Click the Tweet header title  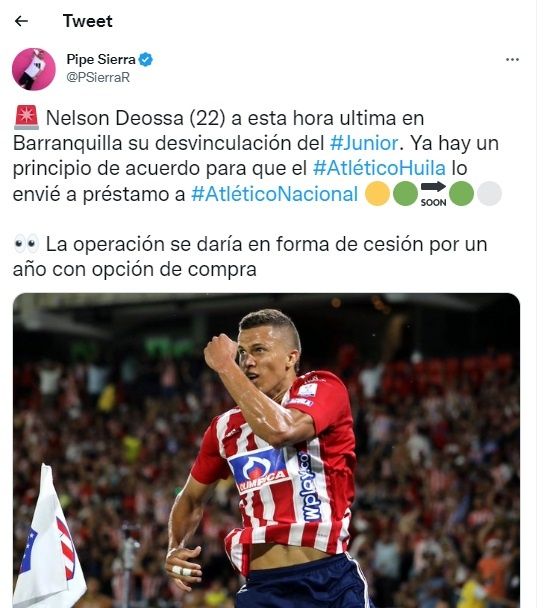click(x=88, y=21)
